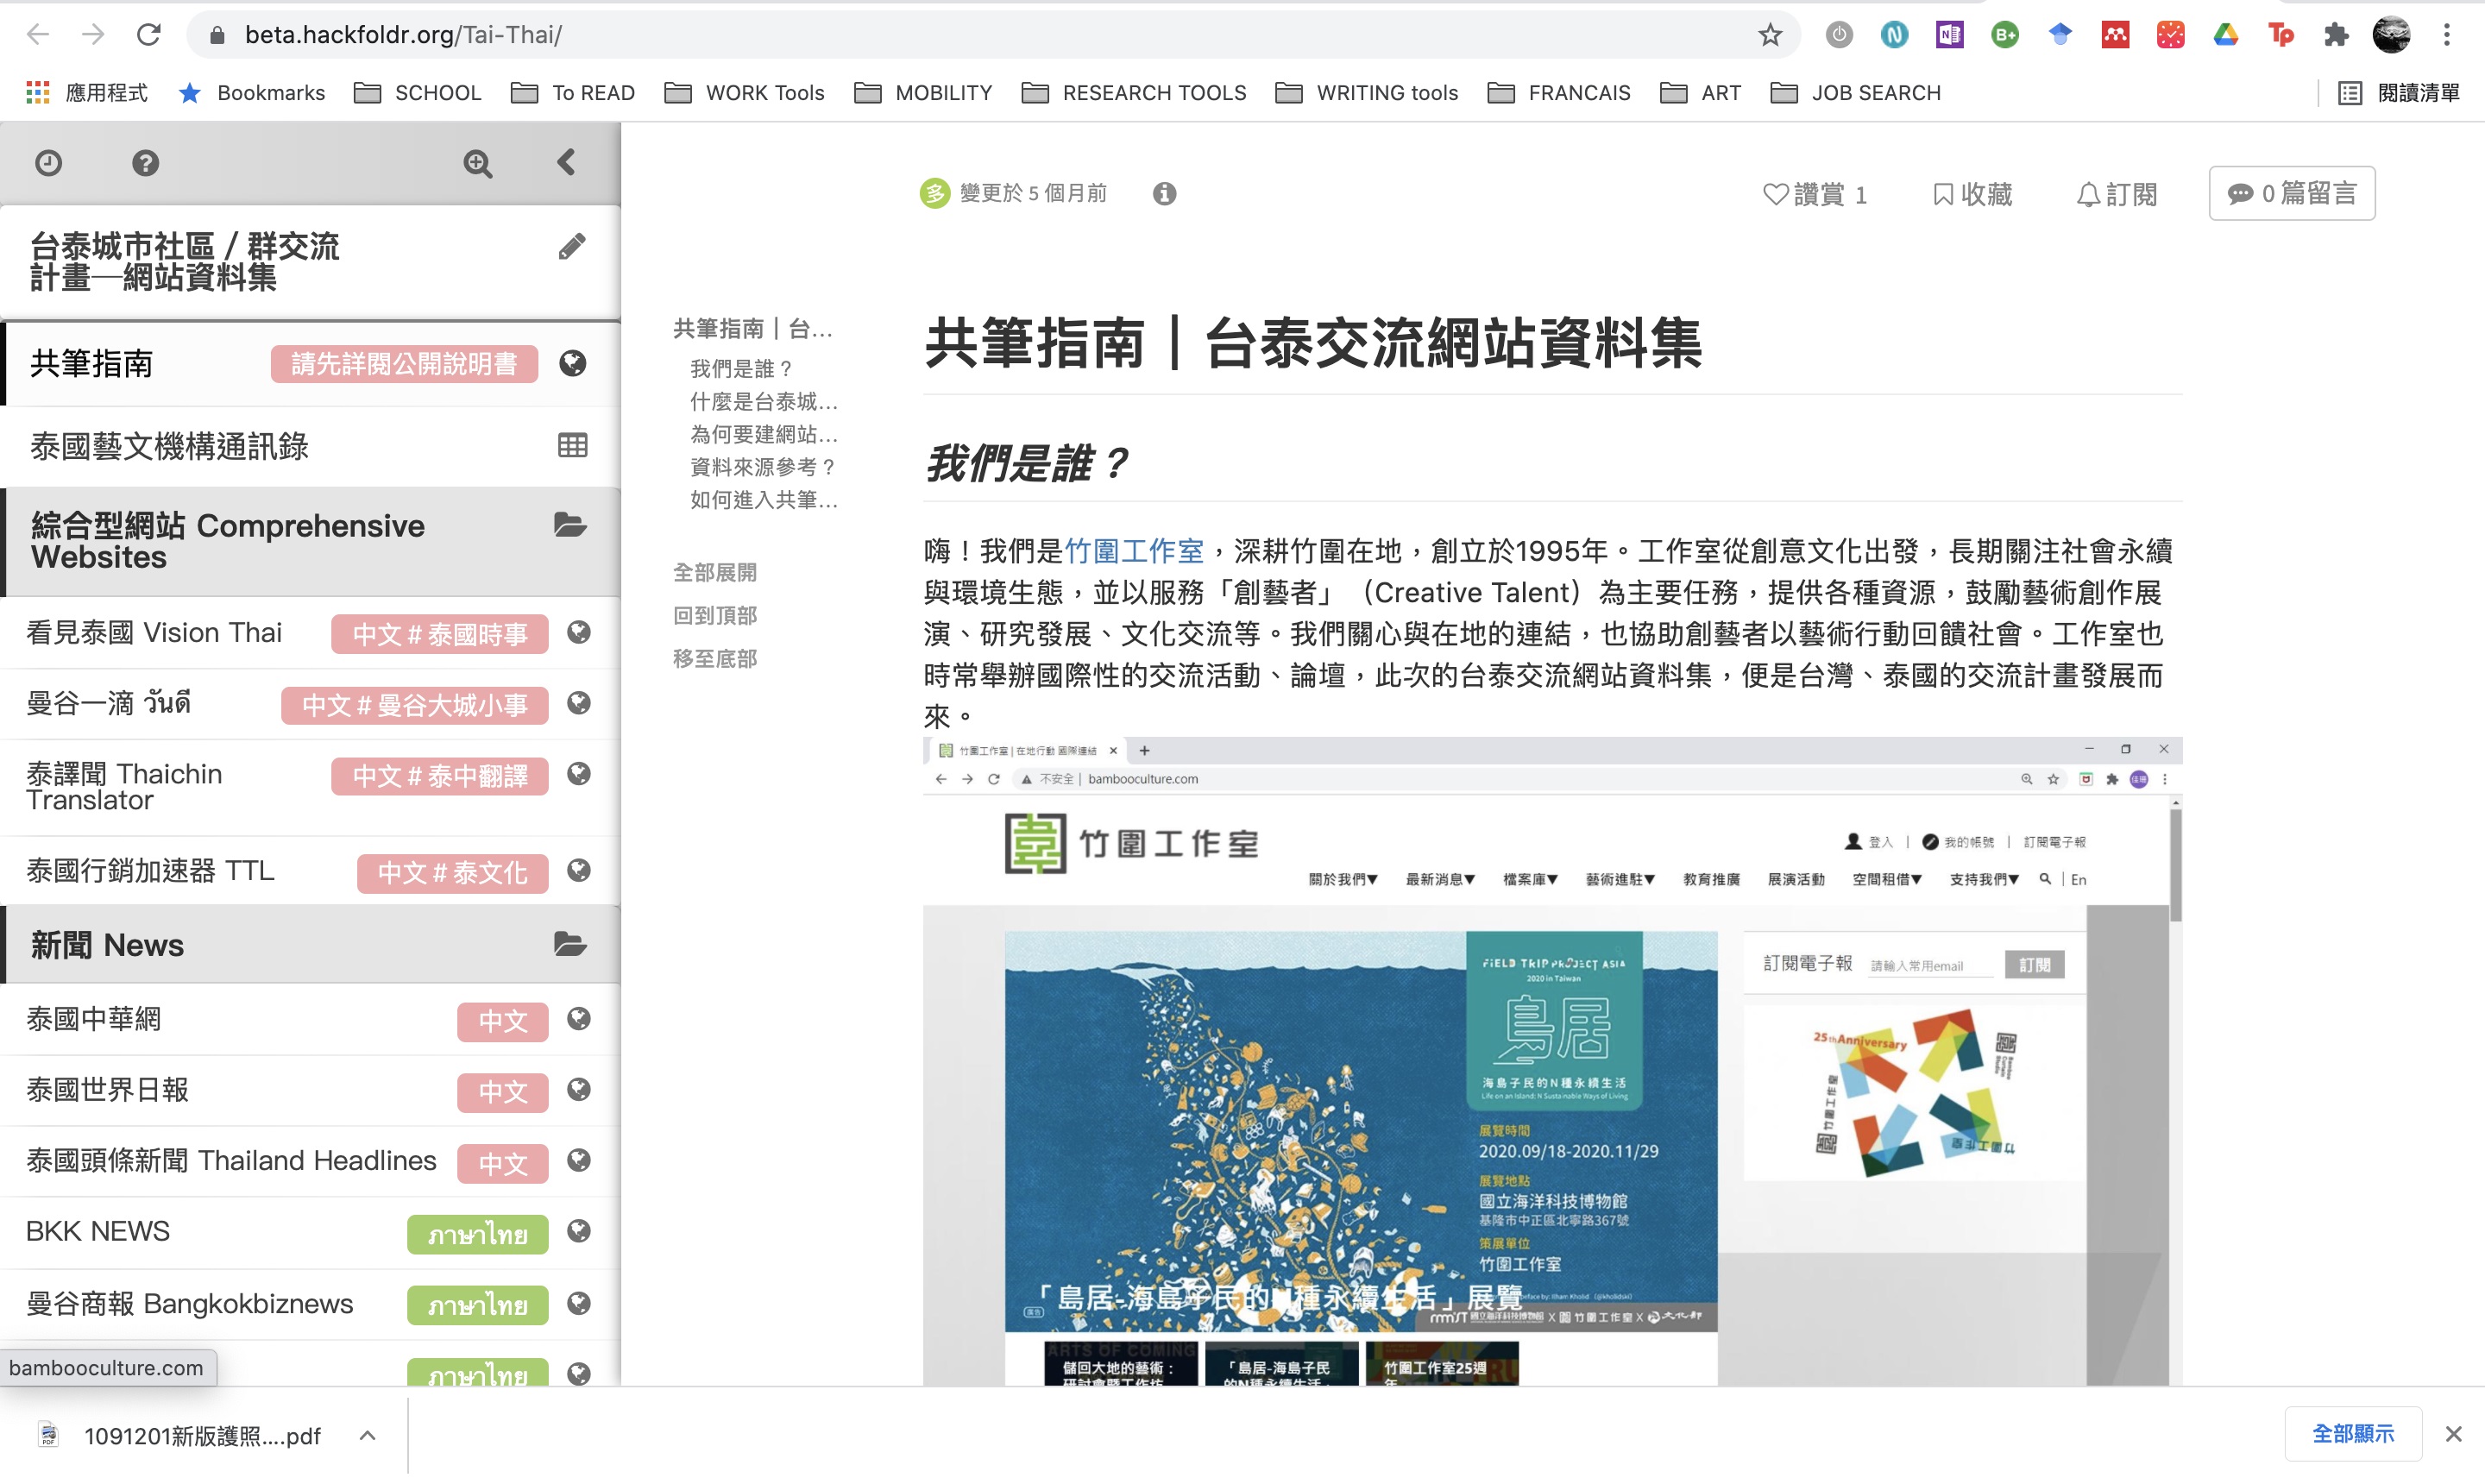
Task: Expand options for downloaded 1091201新版護照 pdf
Action: [x=367, y=1436]
